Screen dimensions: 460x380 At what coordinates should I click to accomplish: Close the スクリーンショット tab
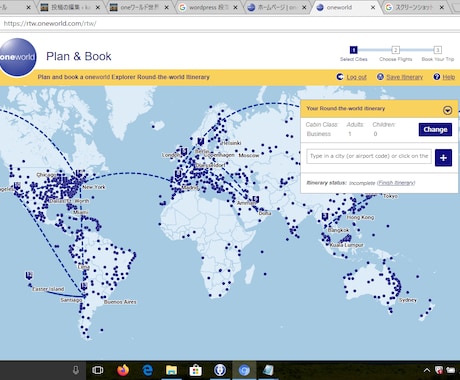tap(442, 7)
